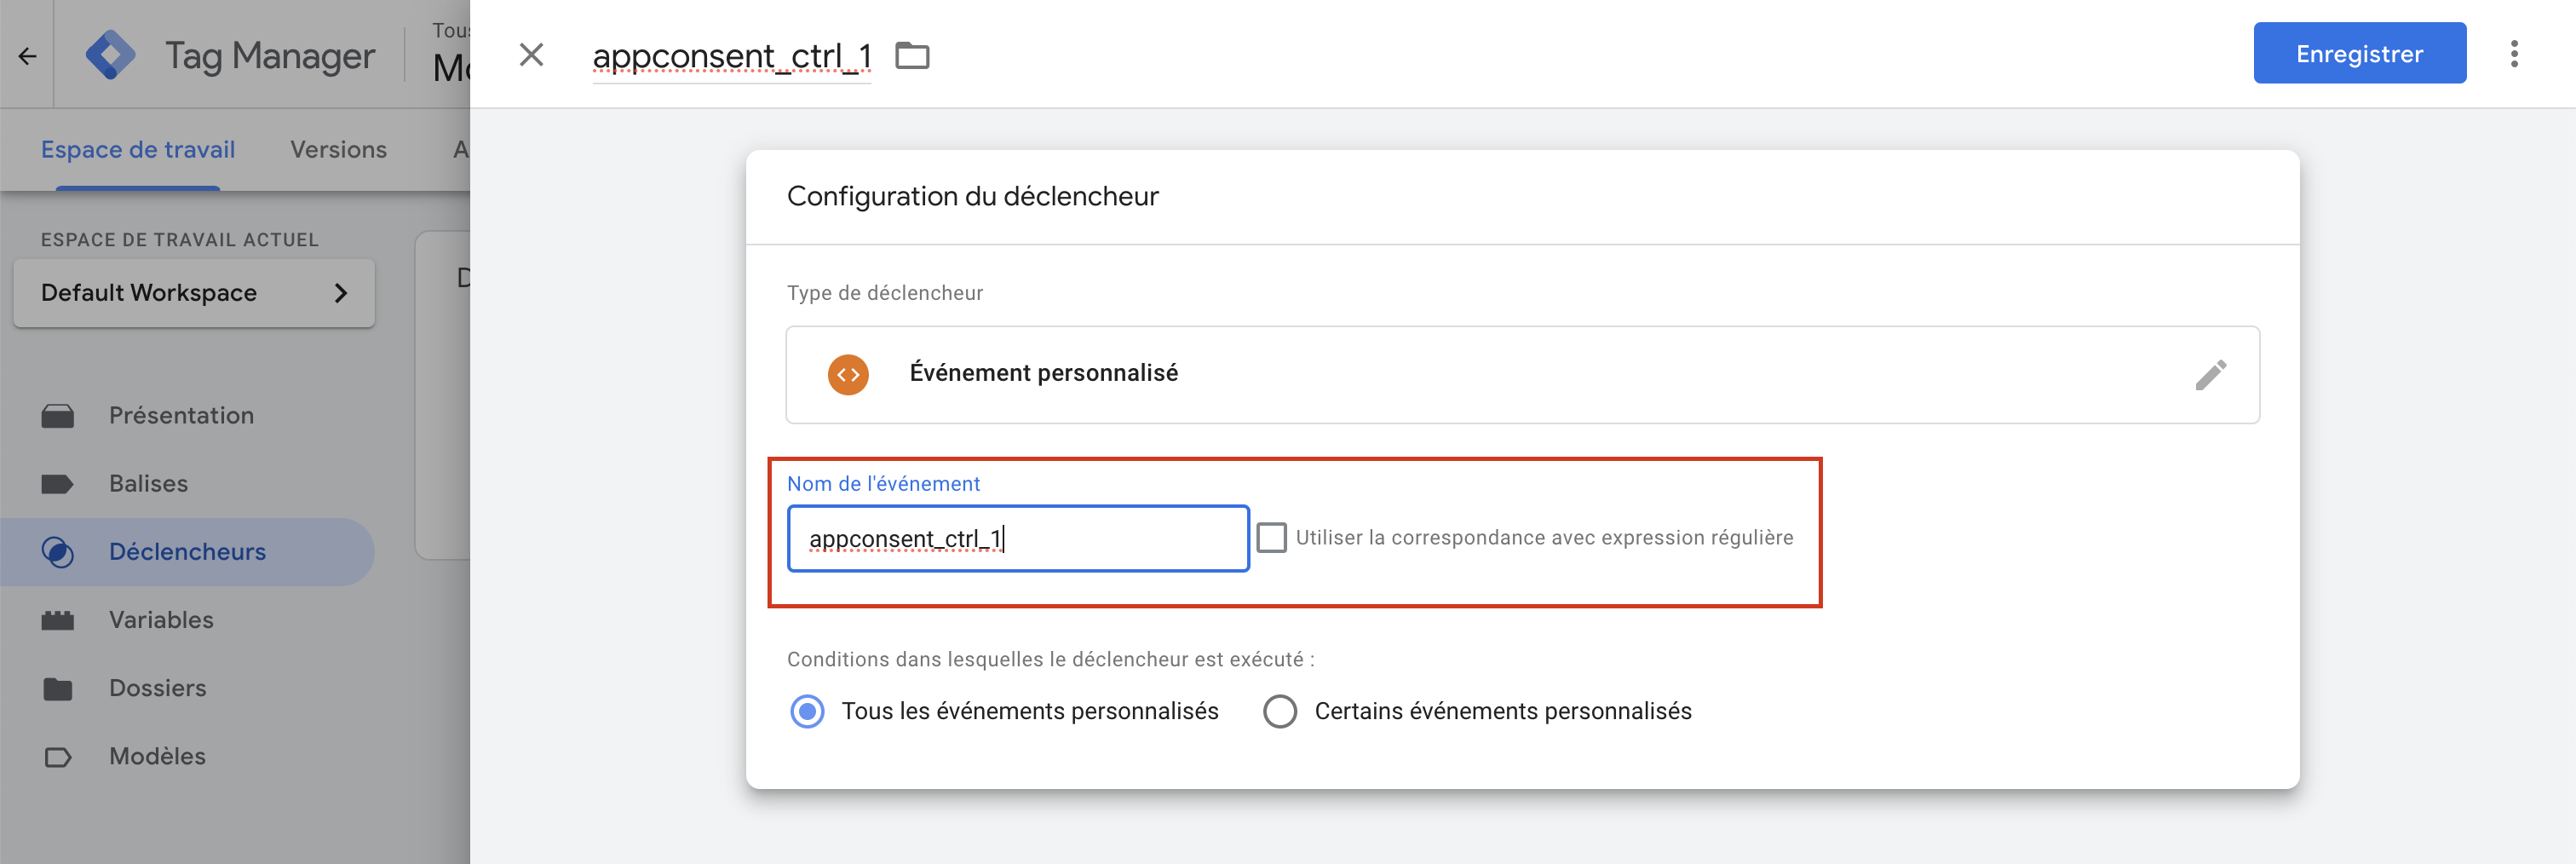Click the Enregistrer button
This screenshot has width=2576, height=864.
coord(2358,54)
